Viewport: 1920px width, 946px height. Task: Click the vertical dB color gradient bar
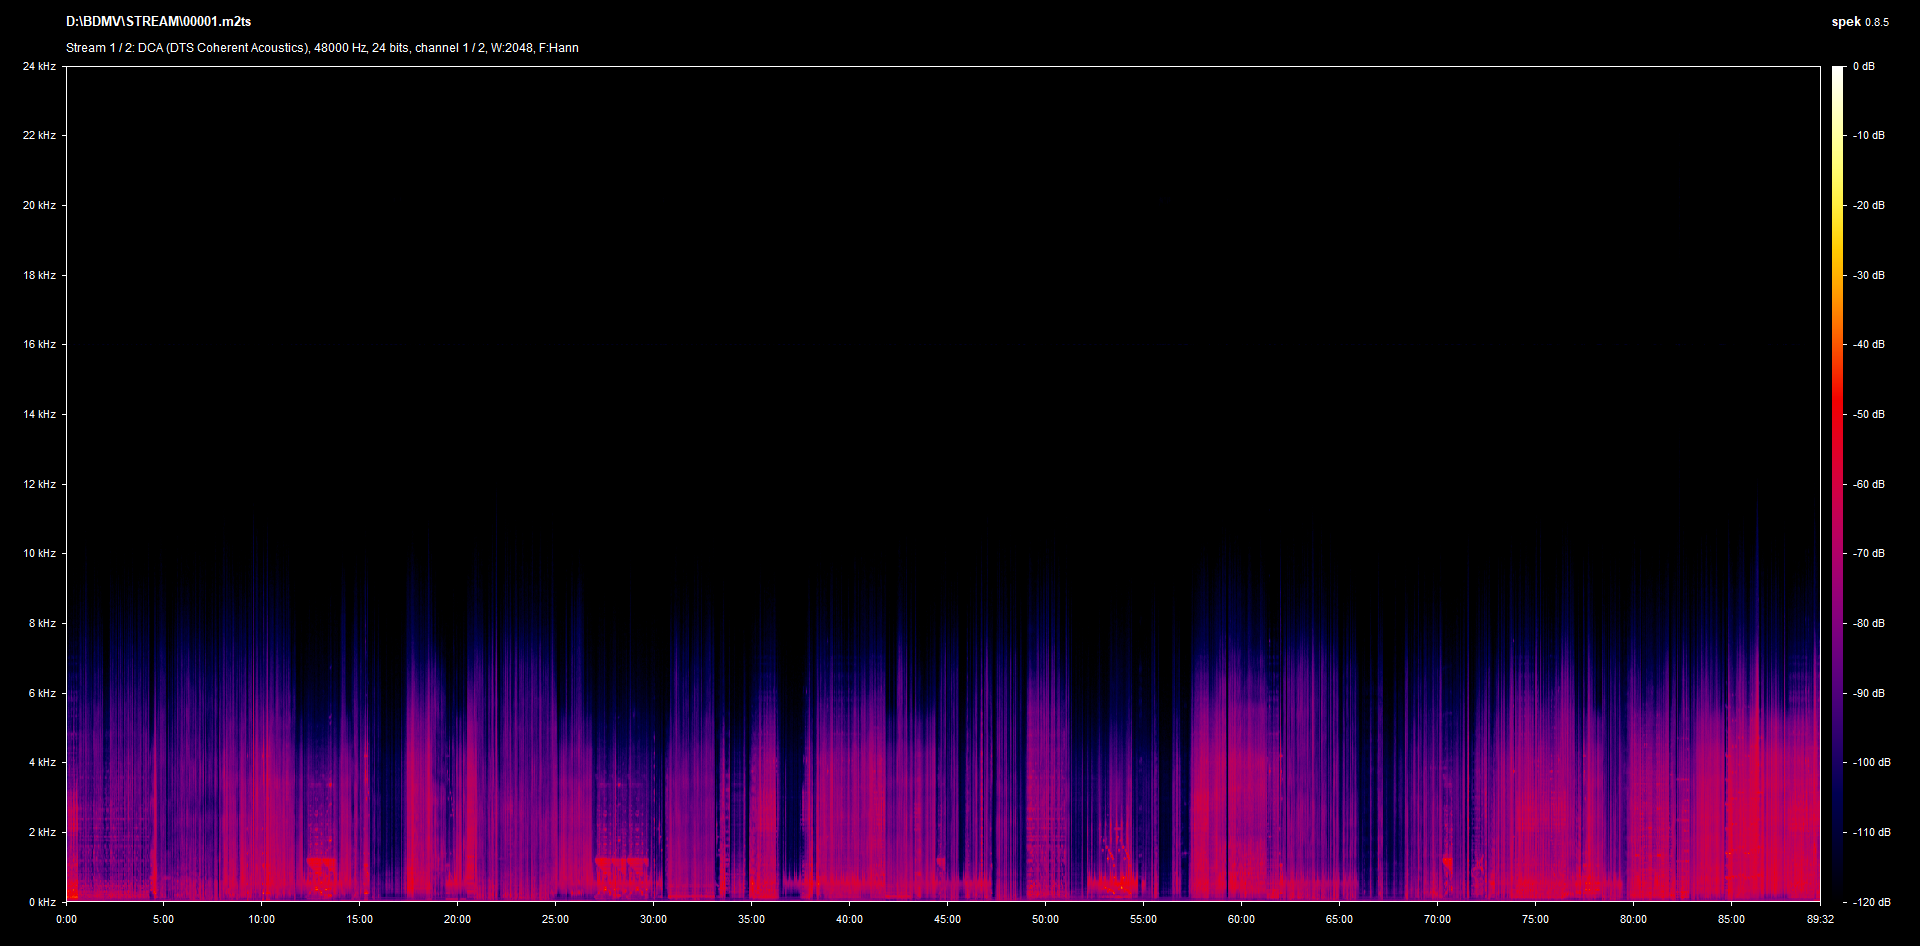tap(1837, 484)
